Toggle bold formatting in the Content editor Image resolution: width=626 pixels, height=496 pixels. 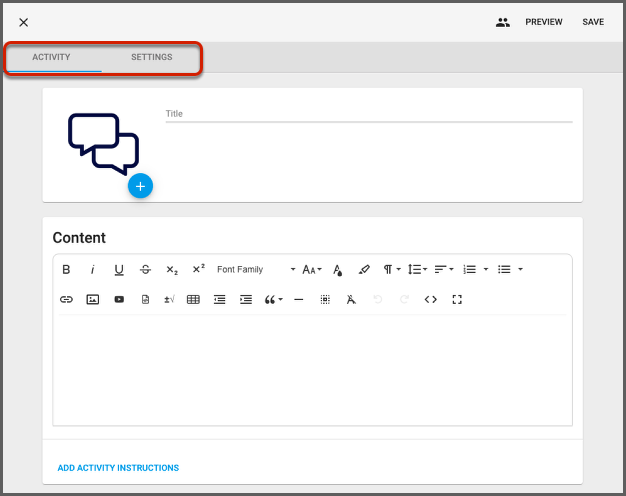(66, 269)
